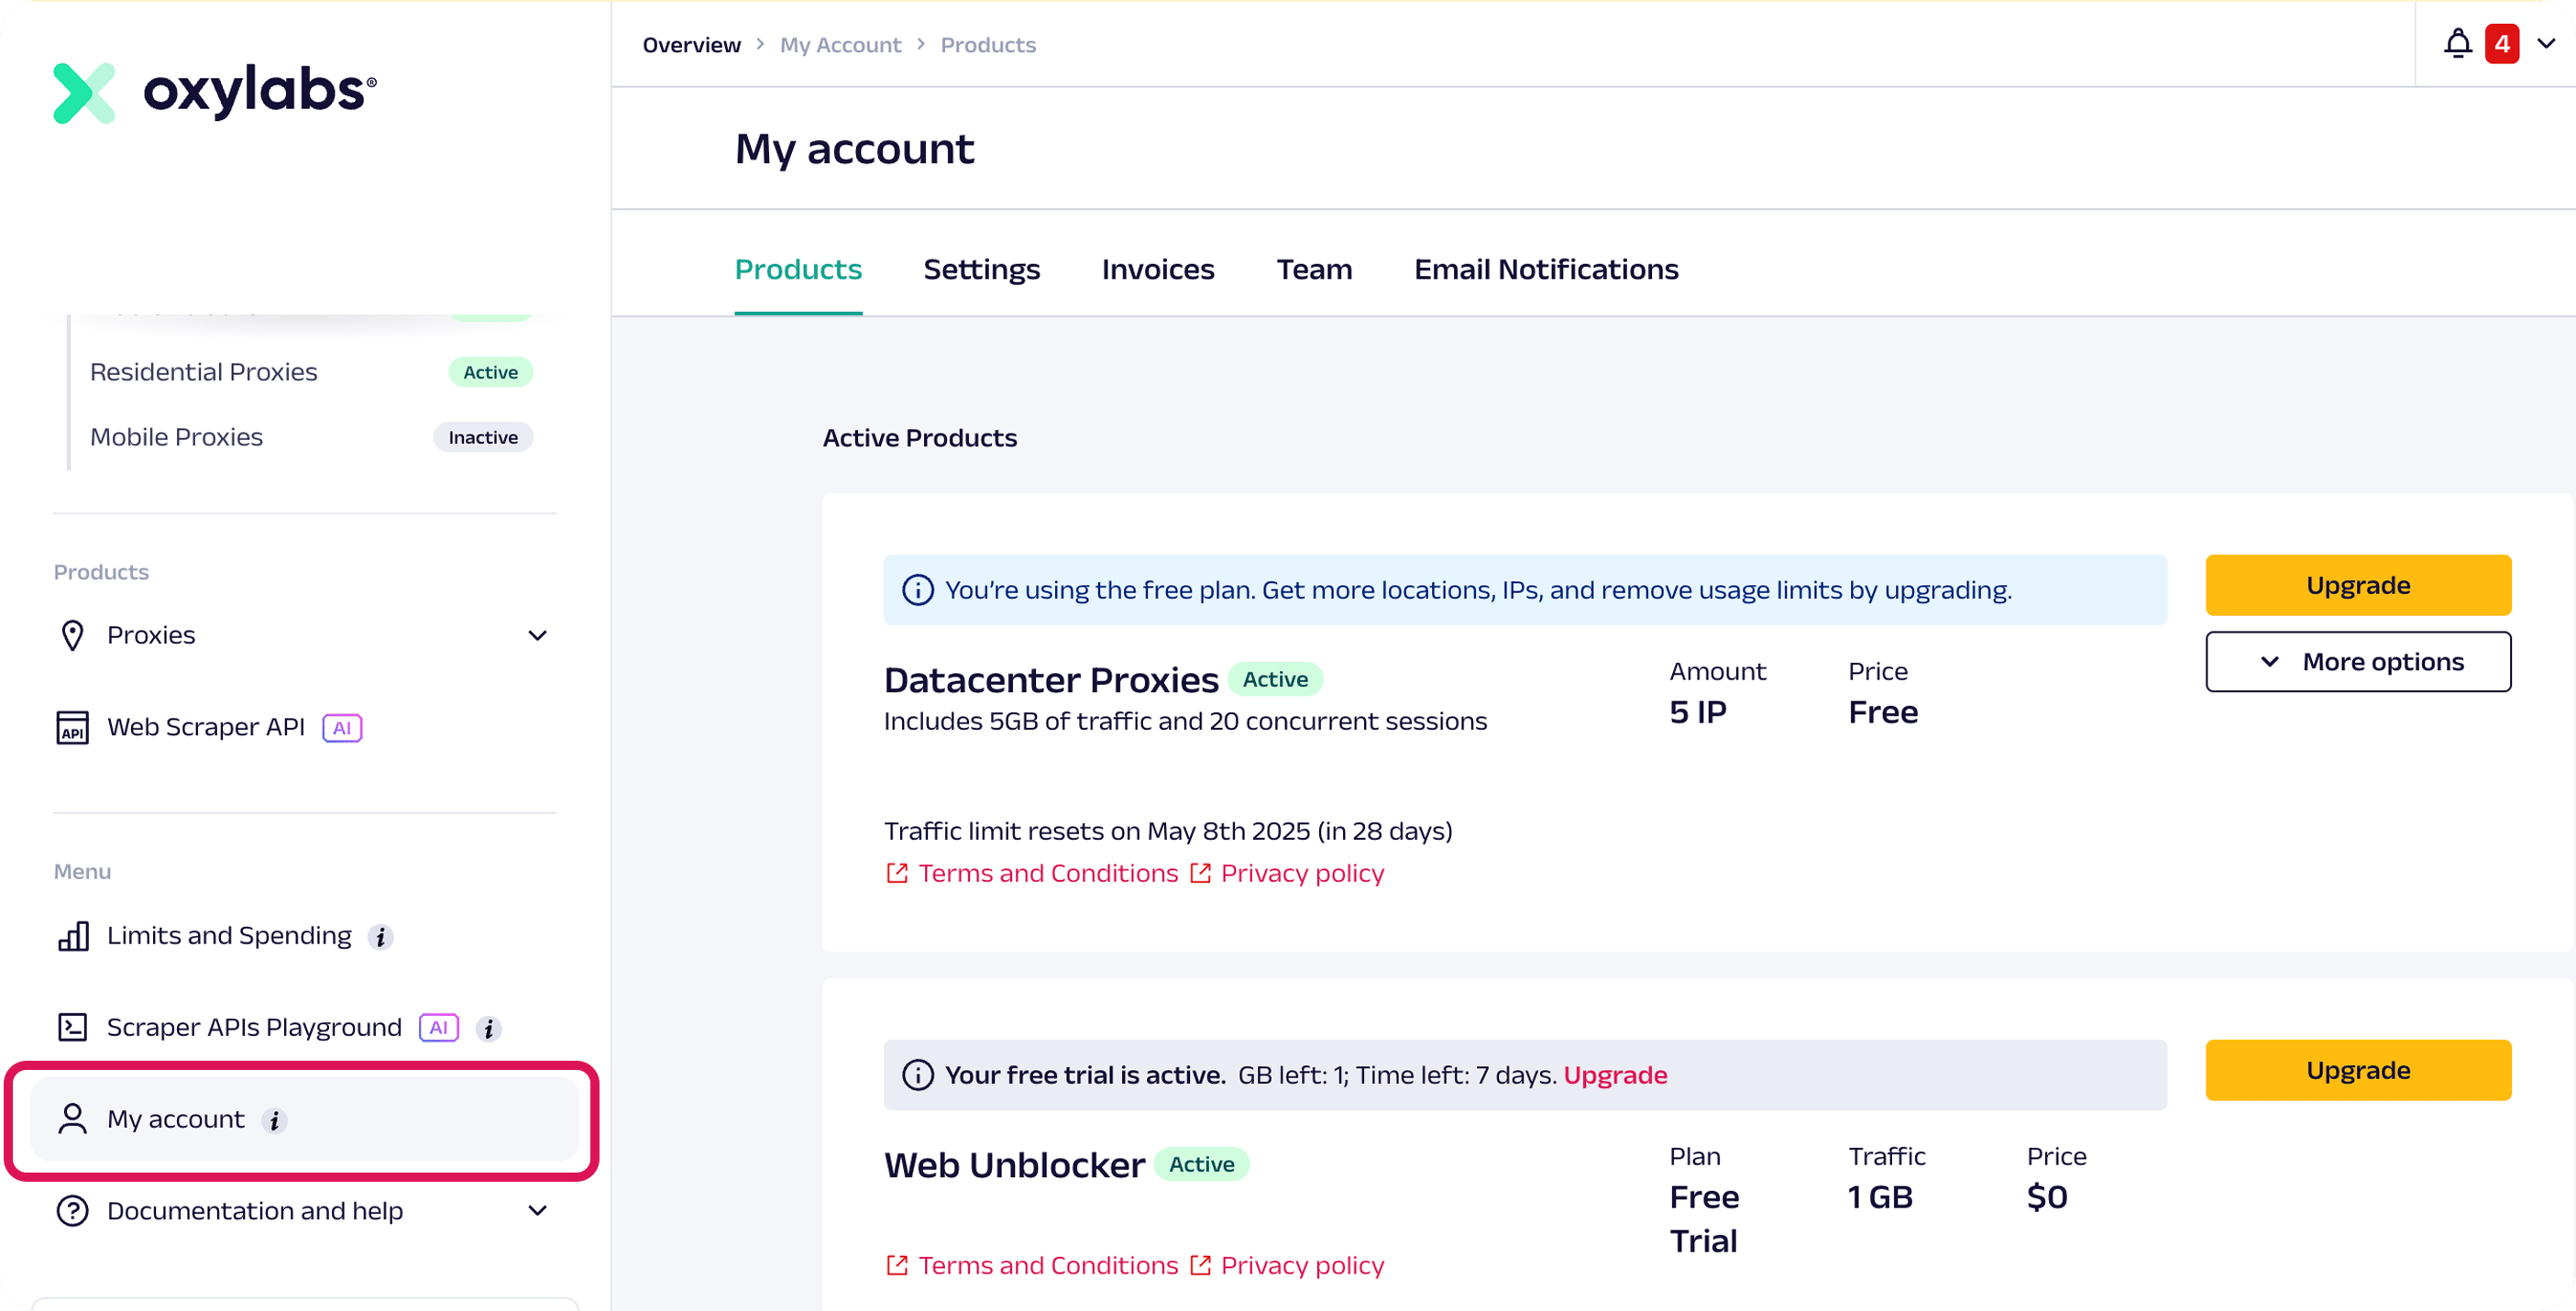Click the Web Scraper API icon
This screenshot has width=2576, height=1311.
(72, 728)
